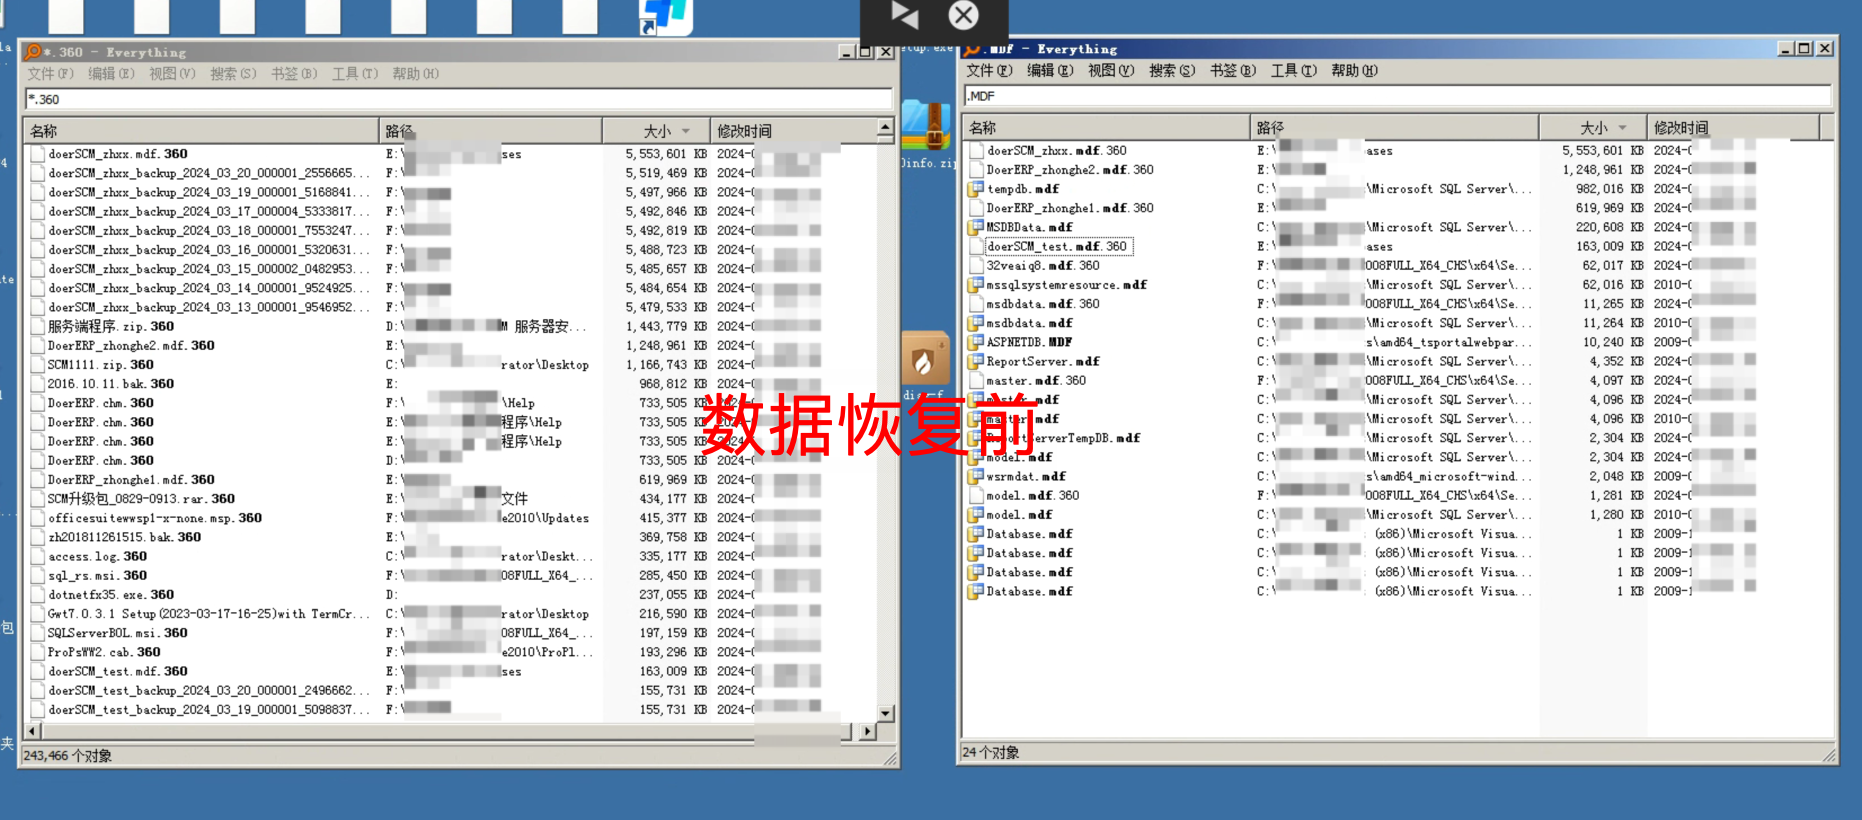Screen dimensions: 1862x820
Task: Select "DoerERP_zhonghe1.mdf.360" name in .MDF window
Action: [1070, 208]
